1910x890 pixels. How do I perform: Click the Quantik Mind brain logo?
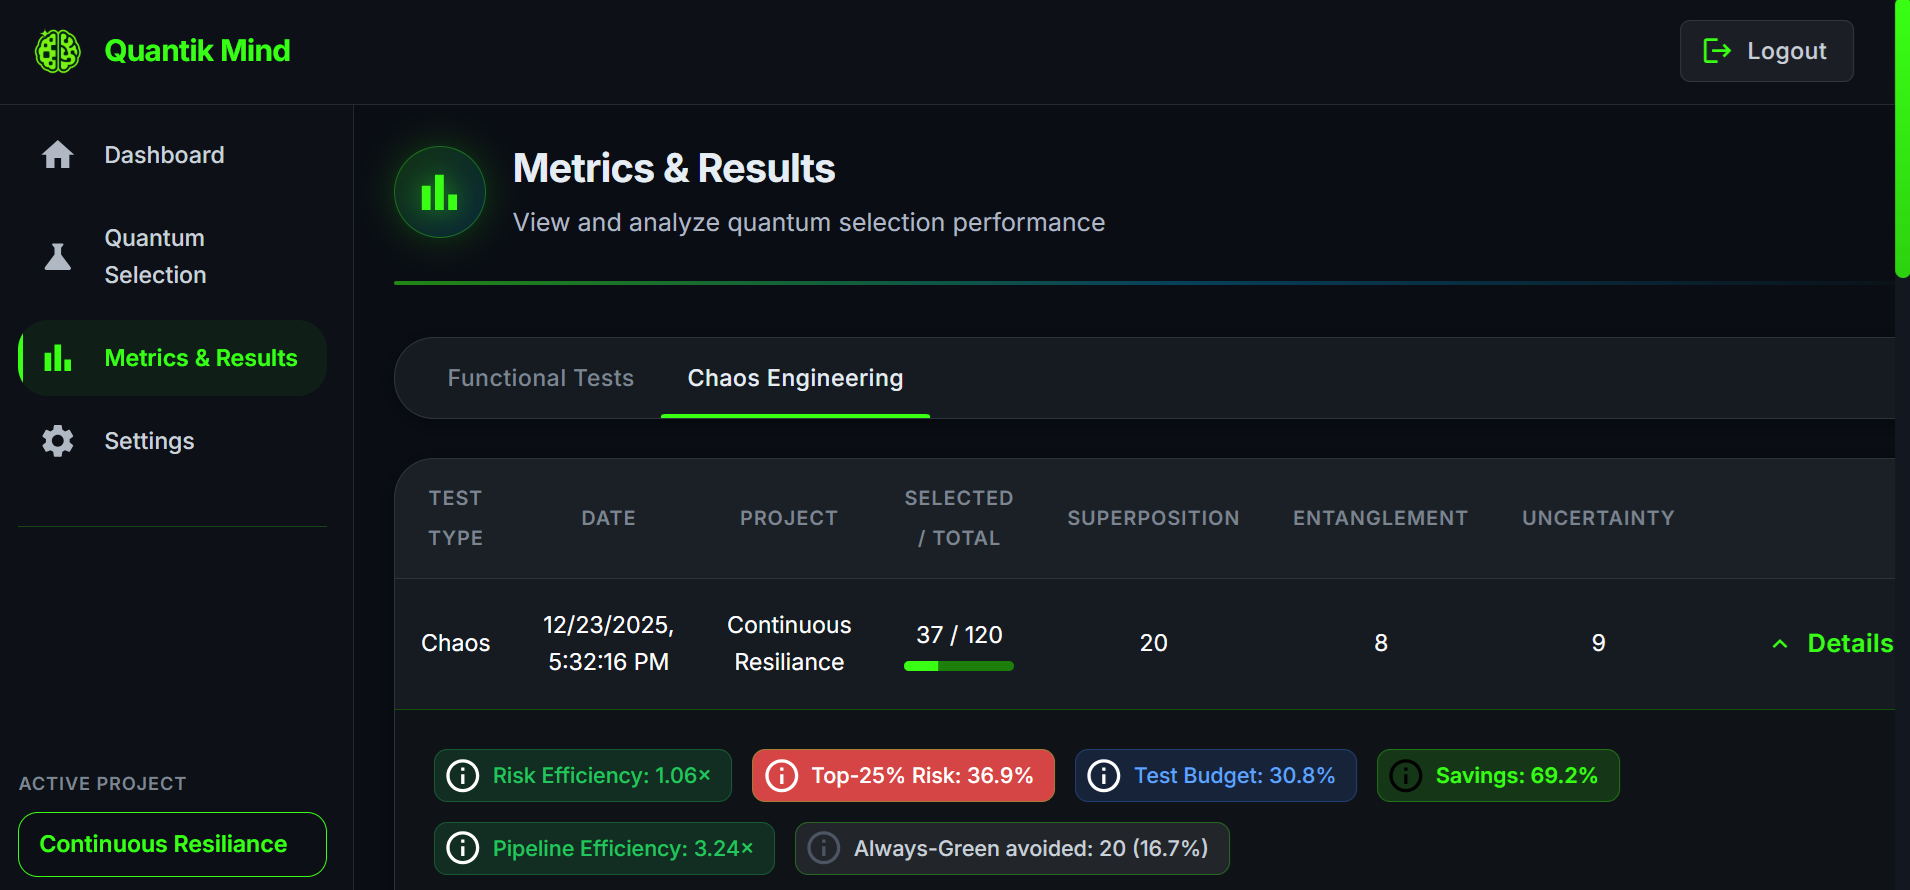(58, 51)
